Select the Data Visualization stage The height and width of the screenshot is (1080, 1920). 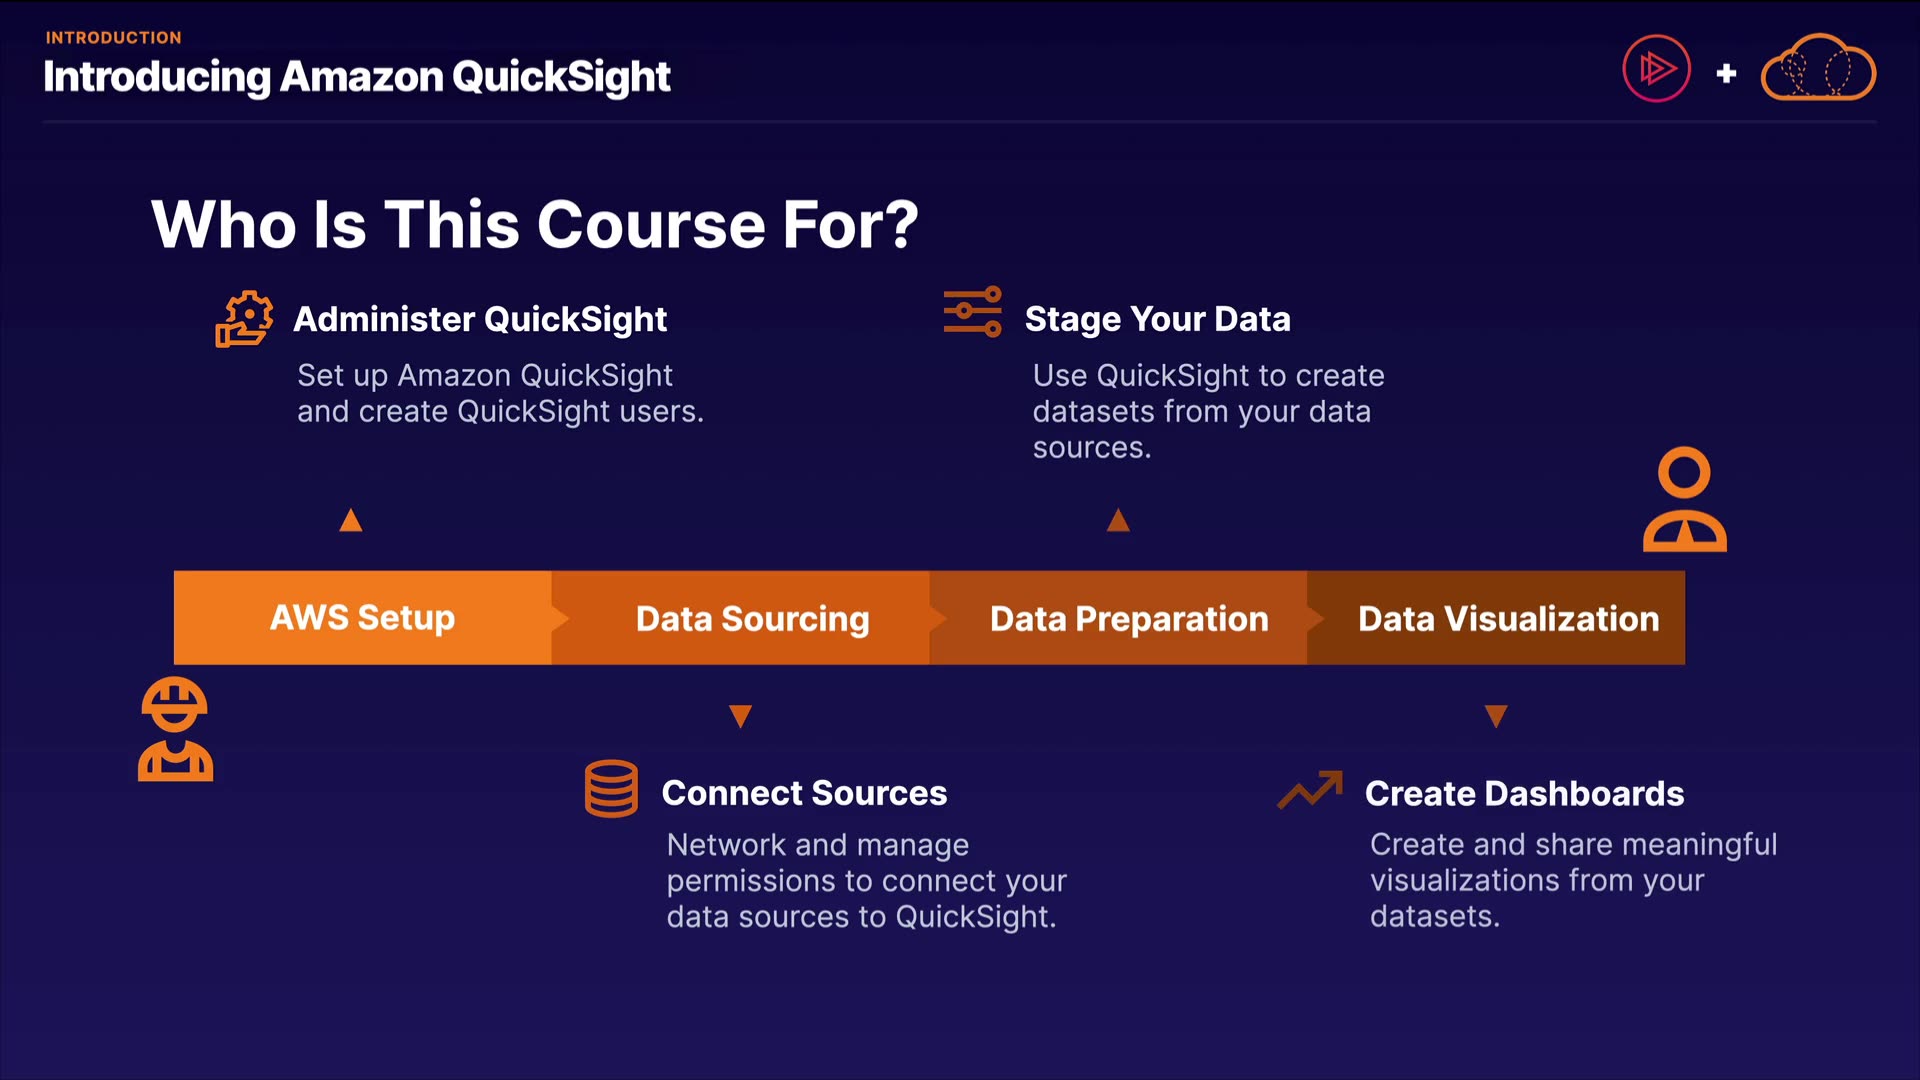pyautogui.click(x=1508, y=619)
